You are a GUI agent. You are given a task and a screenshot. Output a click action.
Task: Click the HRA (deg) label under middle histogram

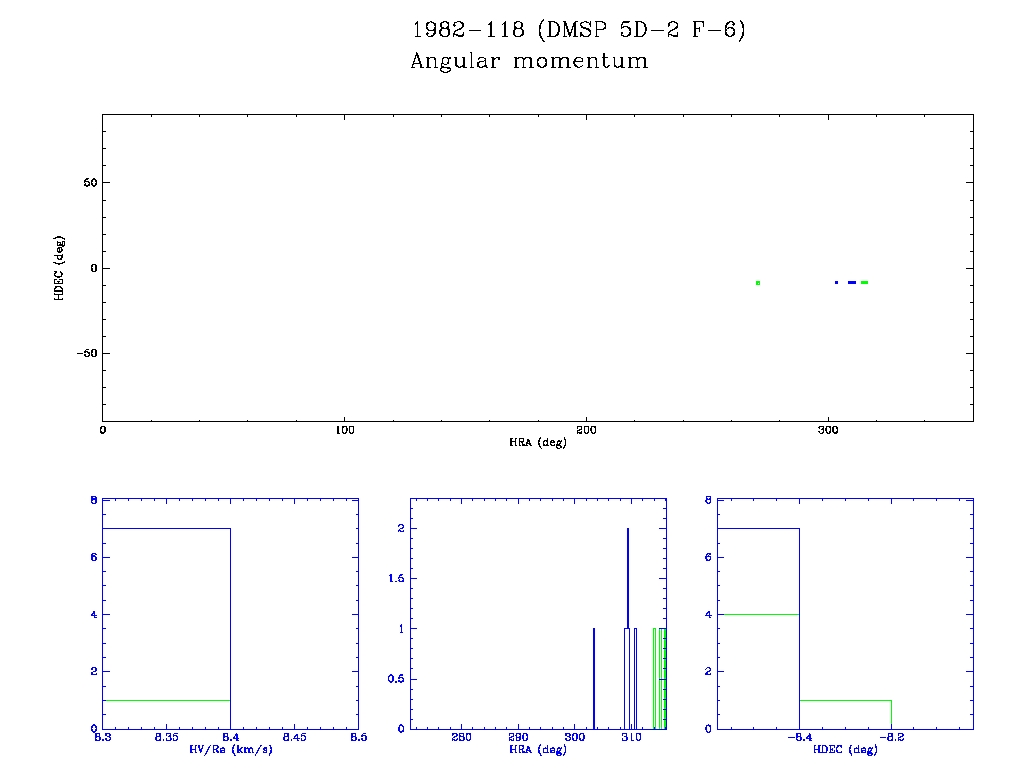tap(538, 749)
